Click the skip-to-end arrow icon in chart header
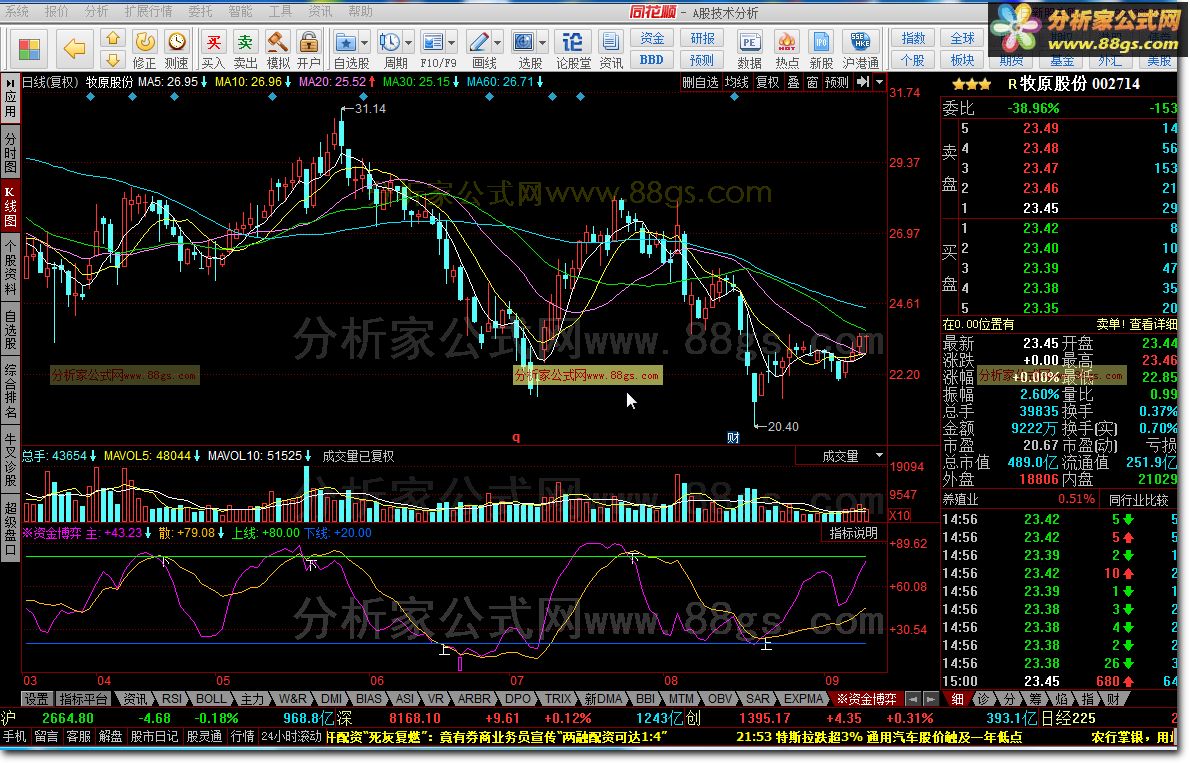The width and height of the screenshot is (1190, 763). 863,82
